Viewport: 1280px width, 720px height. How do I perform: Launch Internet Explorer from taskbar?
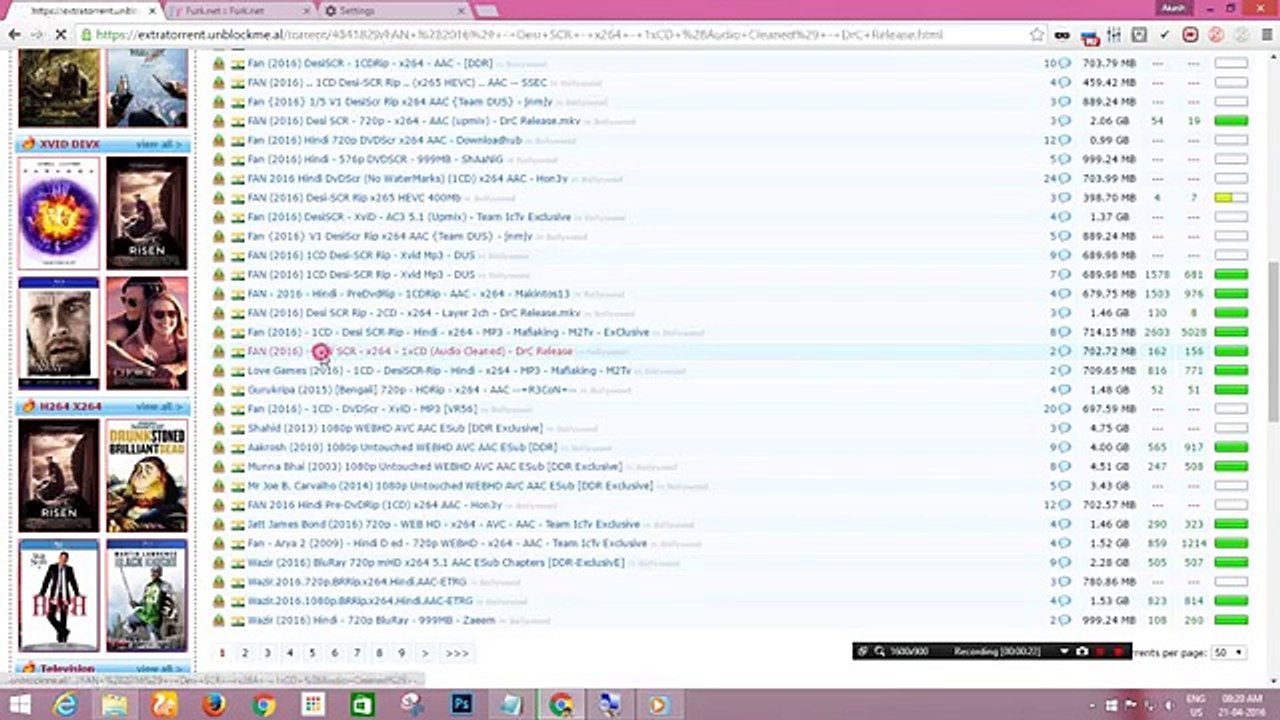[x=66, y=705]
